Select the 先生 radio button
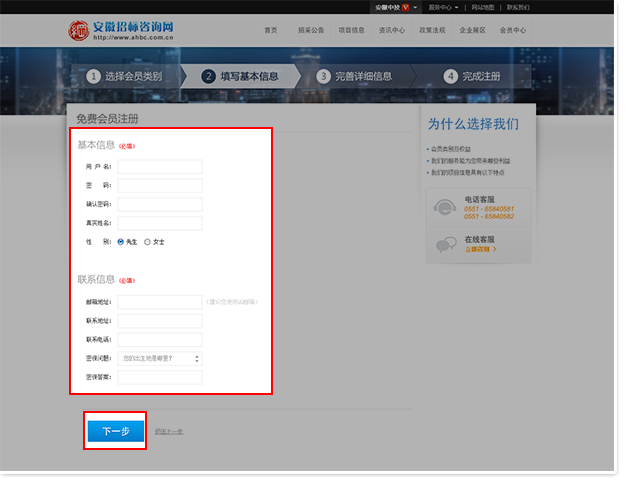625x480 pixels. 121,241
